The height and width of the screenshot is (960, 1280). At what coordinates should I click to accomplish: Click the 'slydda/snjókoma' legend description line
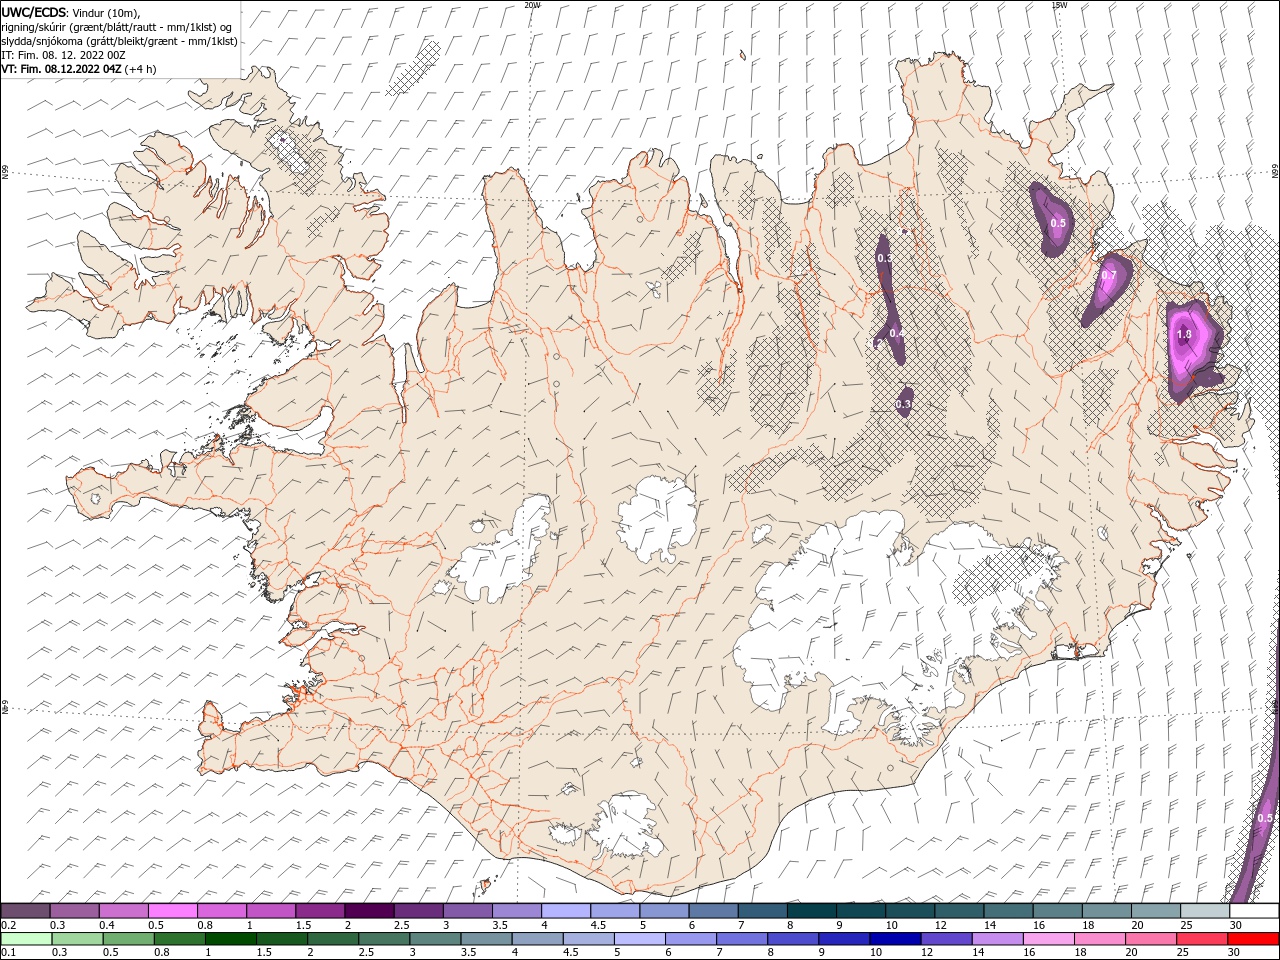(x=119, y=41)
